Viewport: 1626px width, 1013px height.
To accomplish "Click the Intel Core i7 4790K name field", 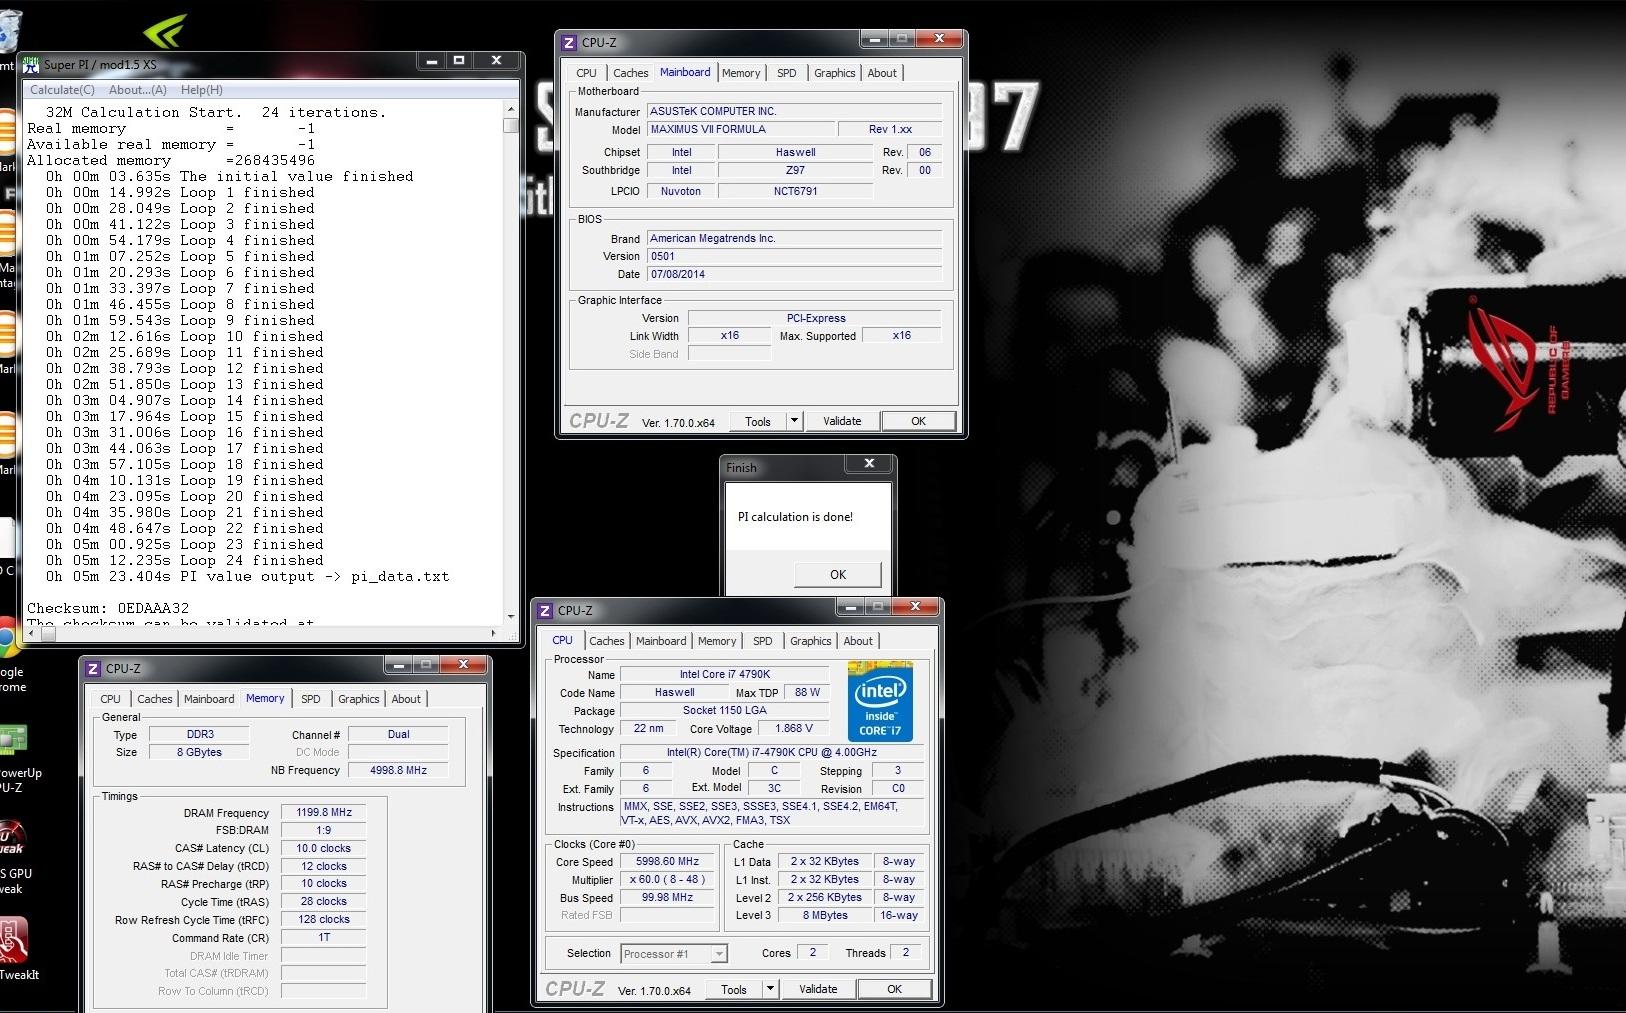I will click(x=725, y=674).
